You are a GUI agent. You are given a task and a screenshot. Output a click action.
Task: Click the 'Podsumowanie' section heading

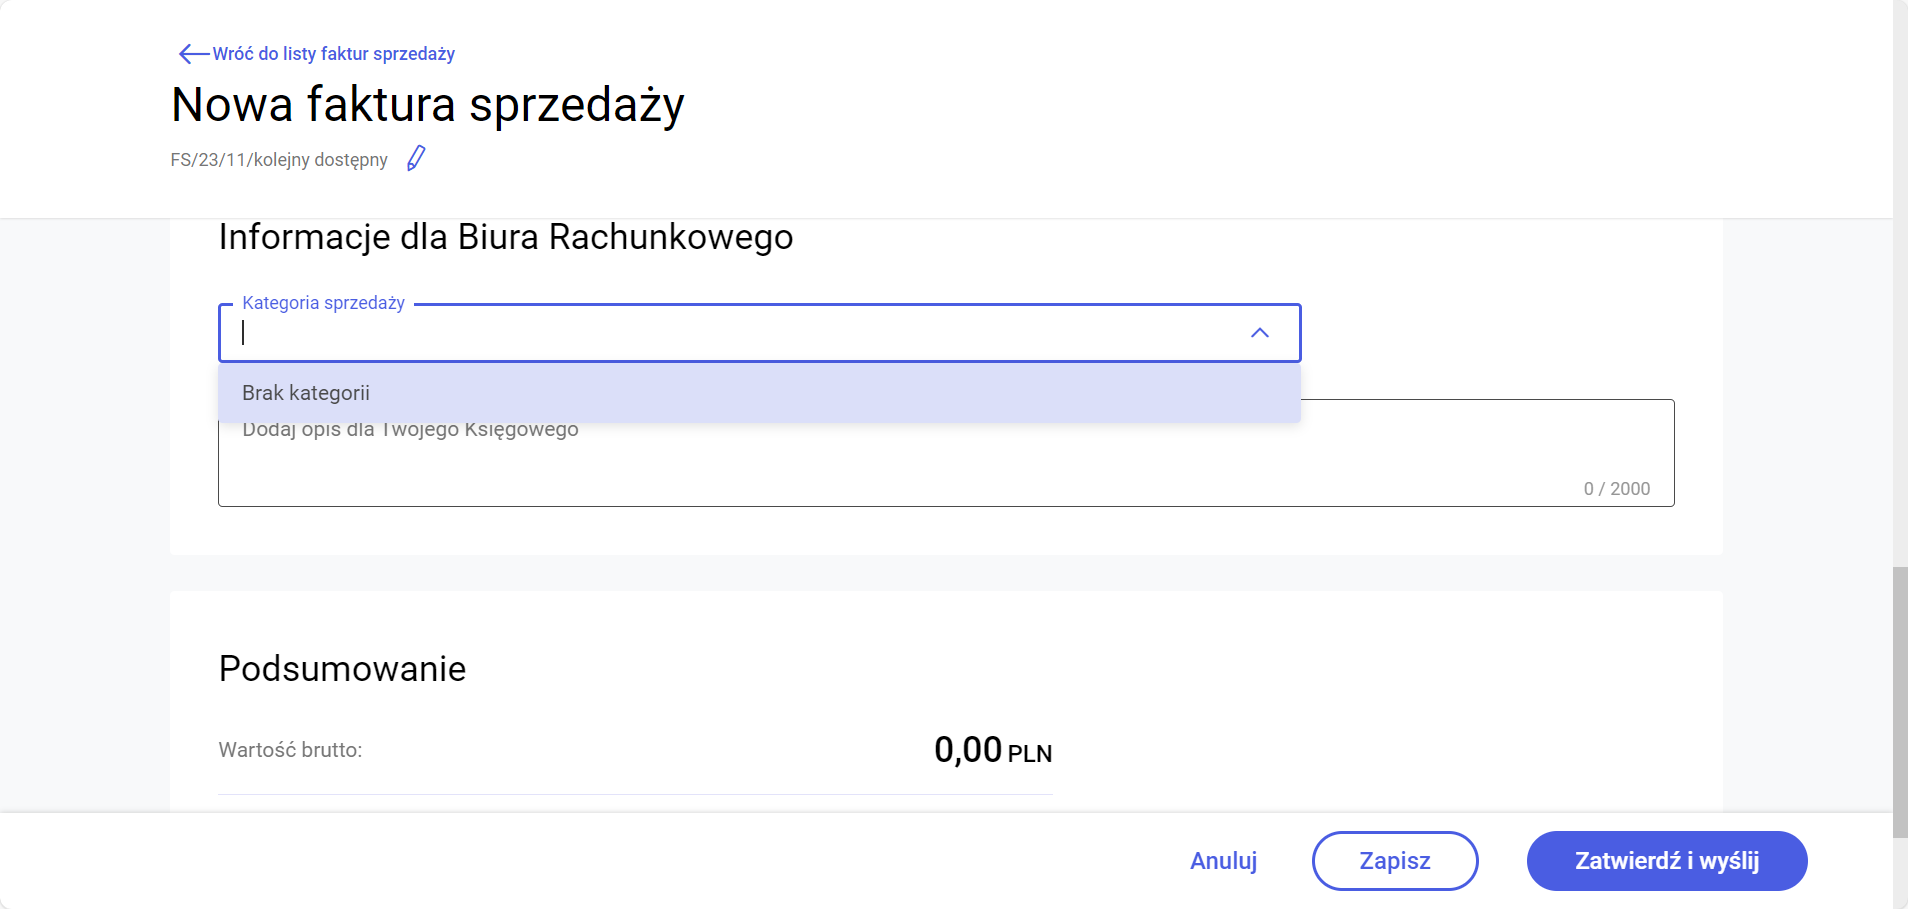(342, 669)
